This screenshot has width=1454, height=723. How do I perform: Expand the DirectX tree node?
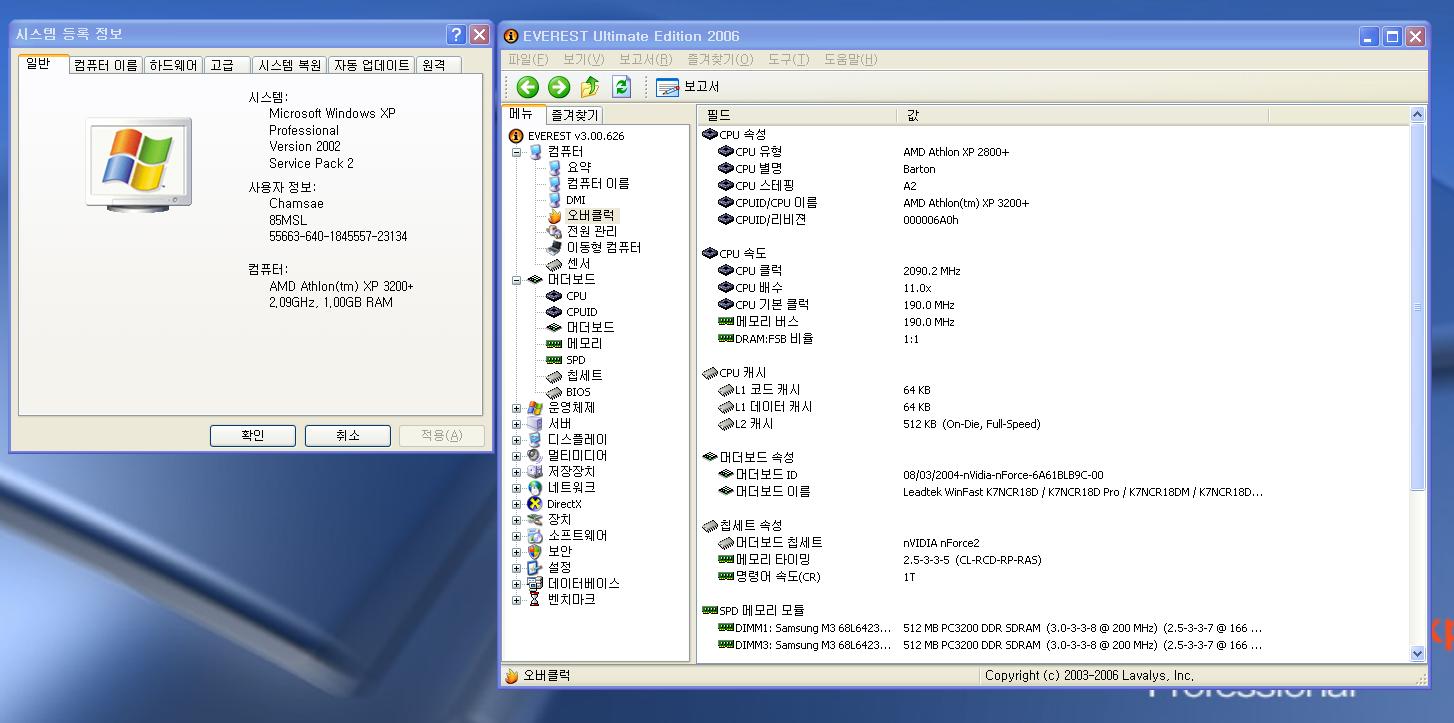point(516,504)
